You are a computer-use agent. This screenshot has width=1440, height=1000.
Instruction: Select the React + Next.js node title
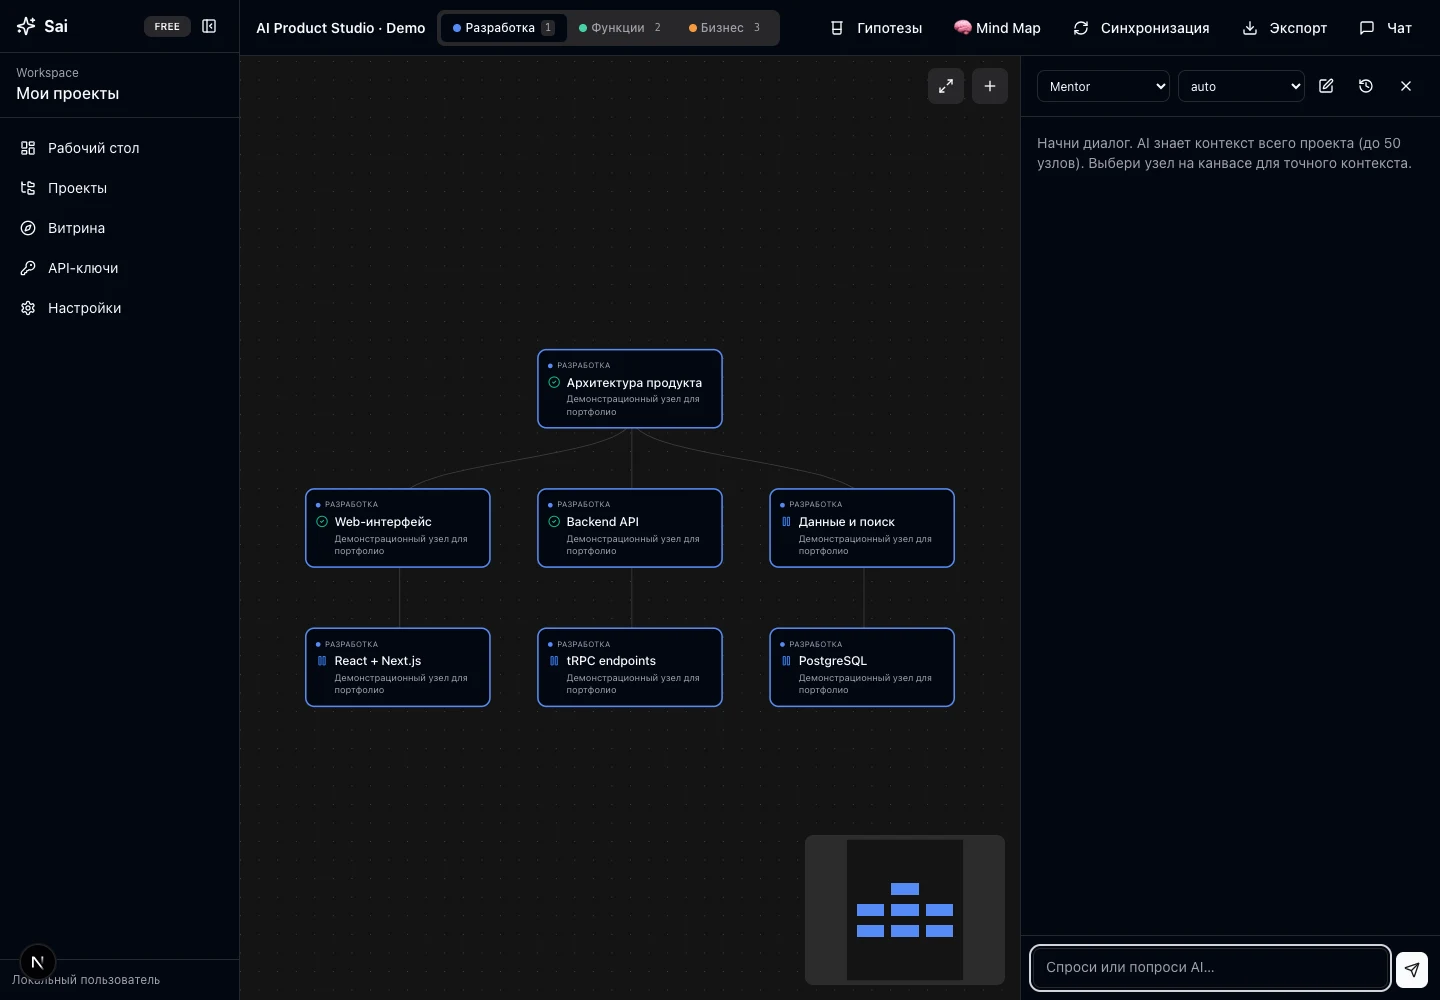[378, 660]
